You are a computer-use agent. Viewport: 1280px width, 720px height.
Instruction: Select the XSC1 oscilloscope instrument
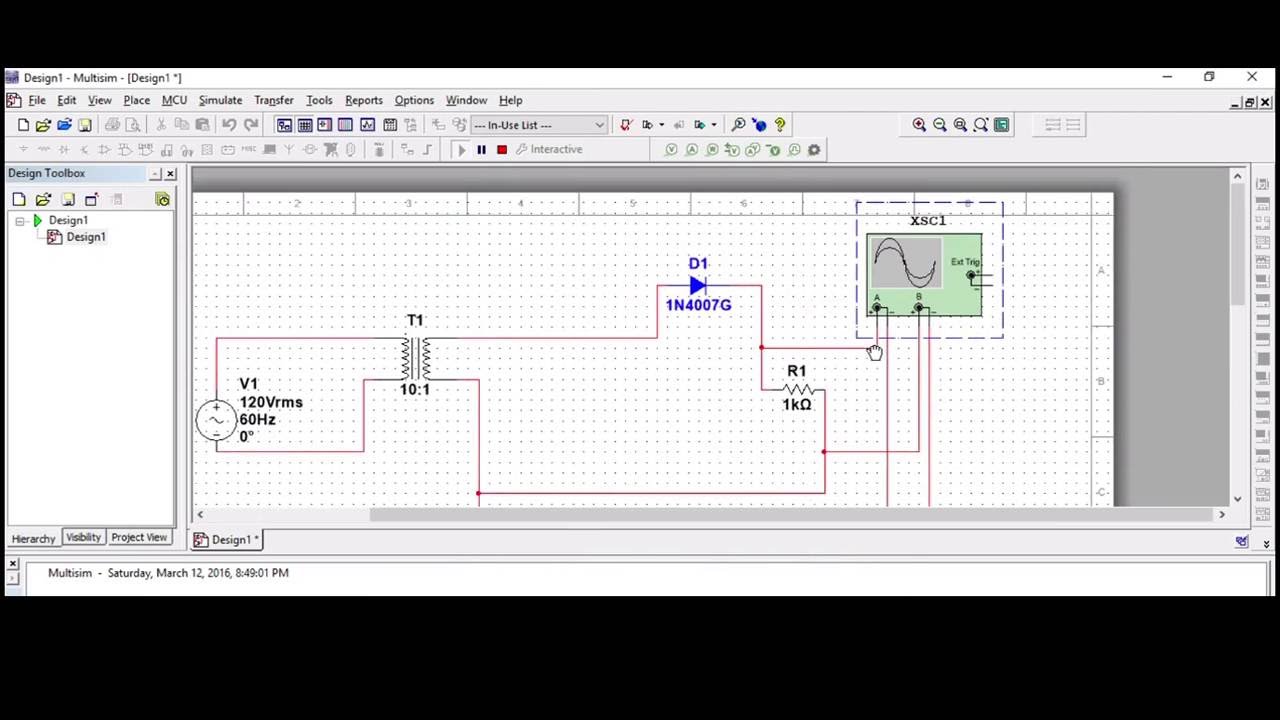[925, 275]
